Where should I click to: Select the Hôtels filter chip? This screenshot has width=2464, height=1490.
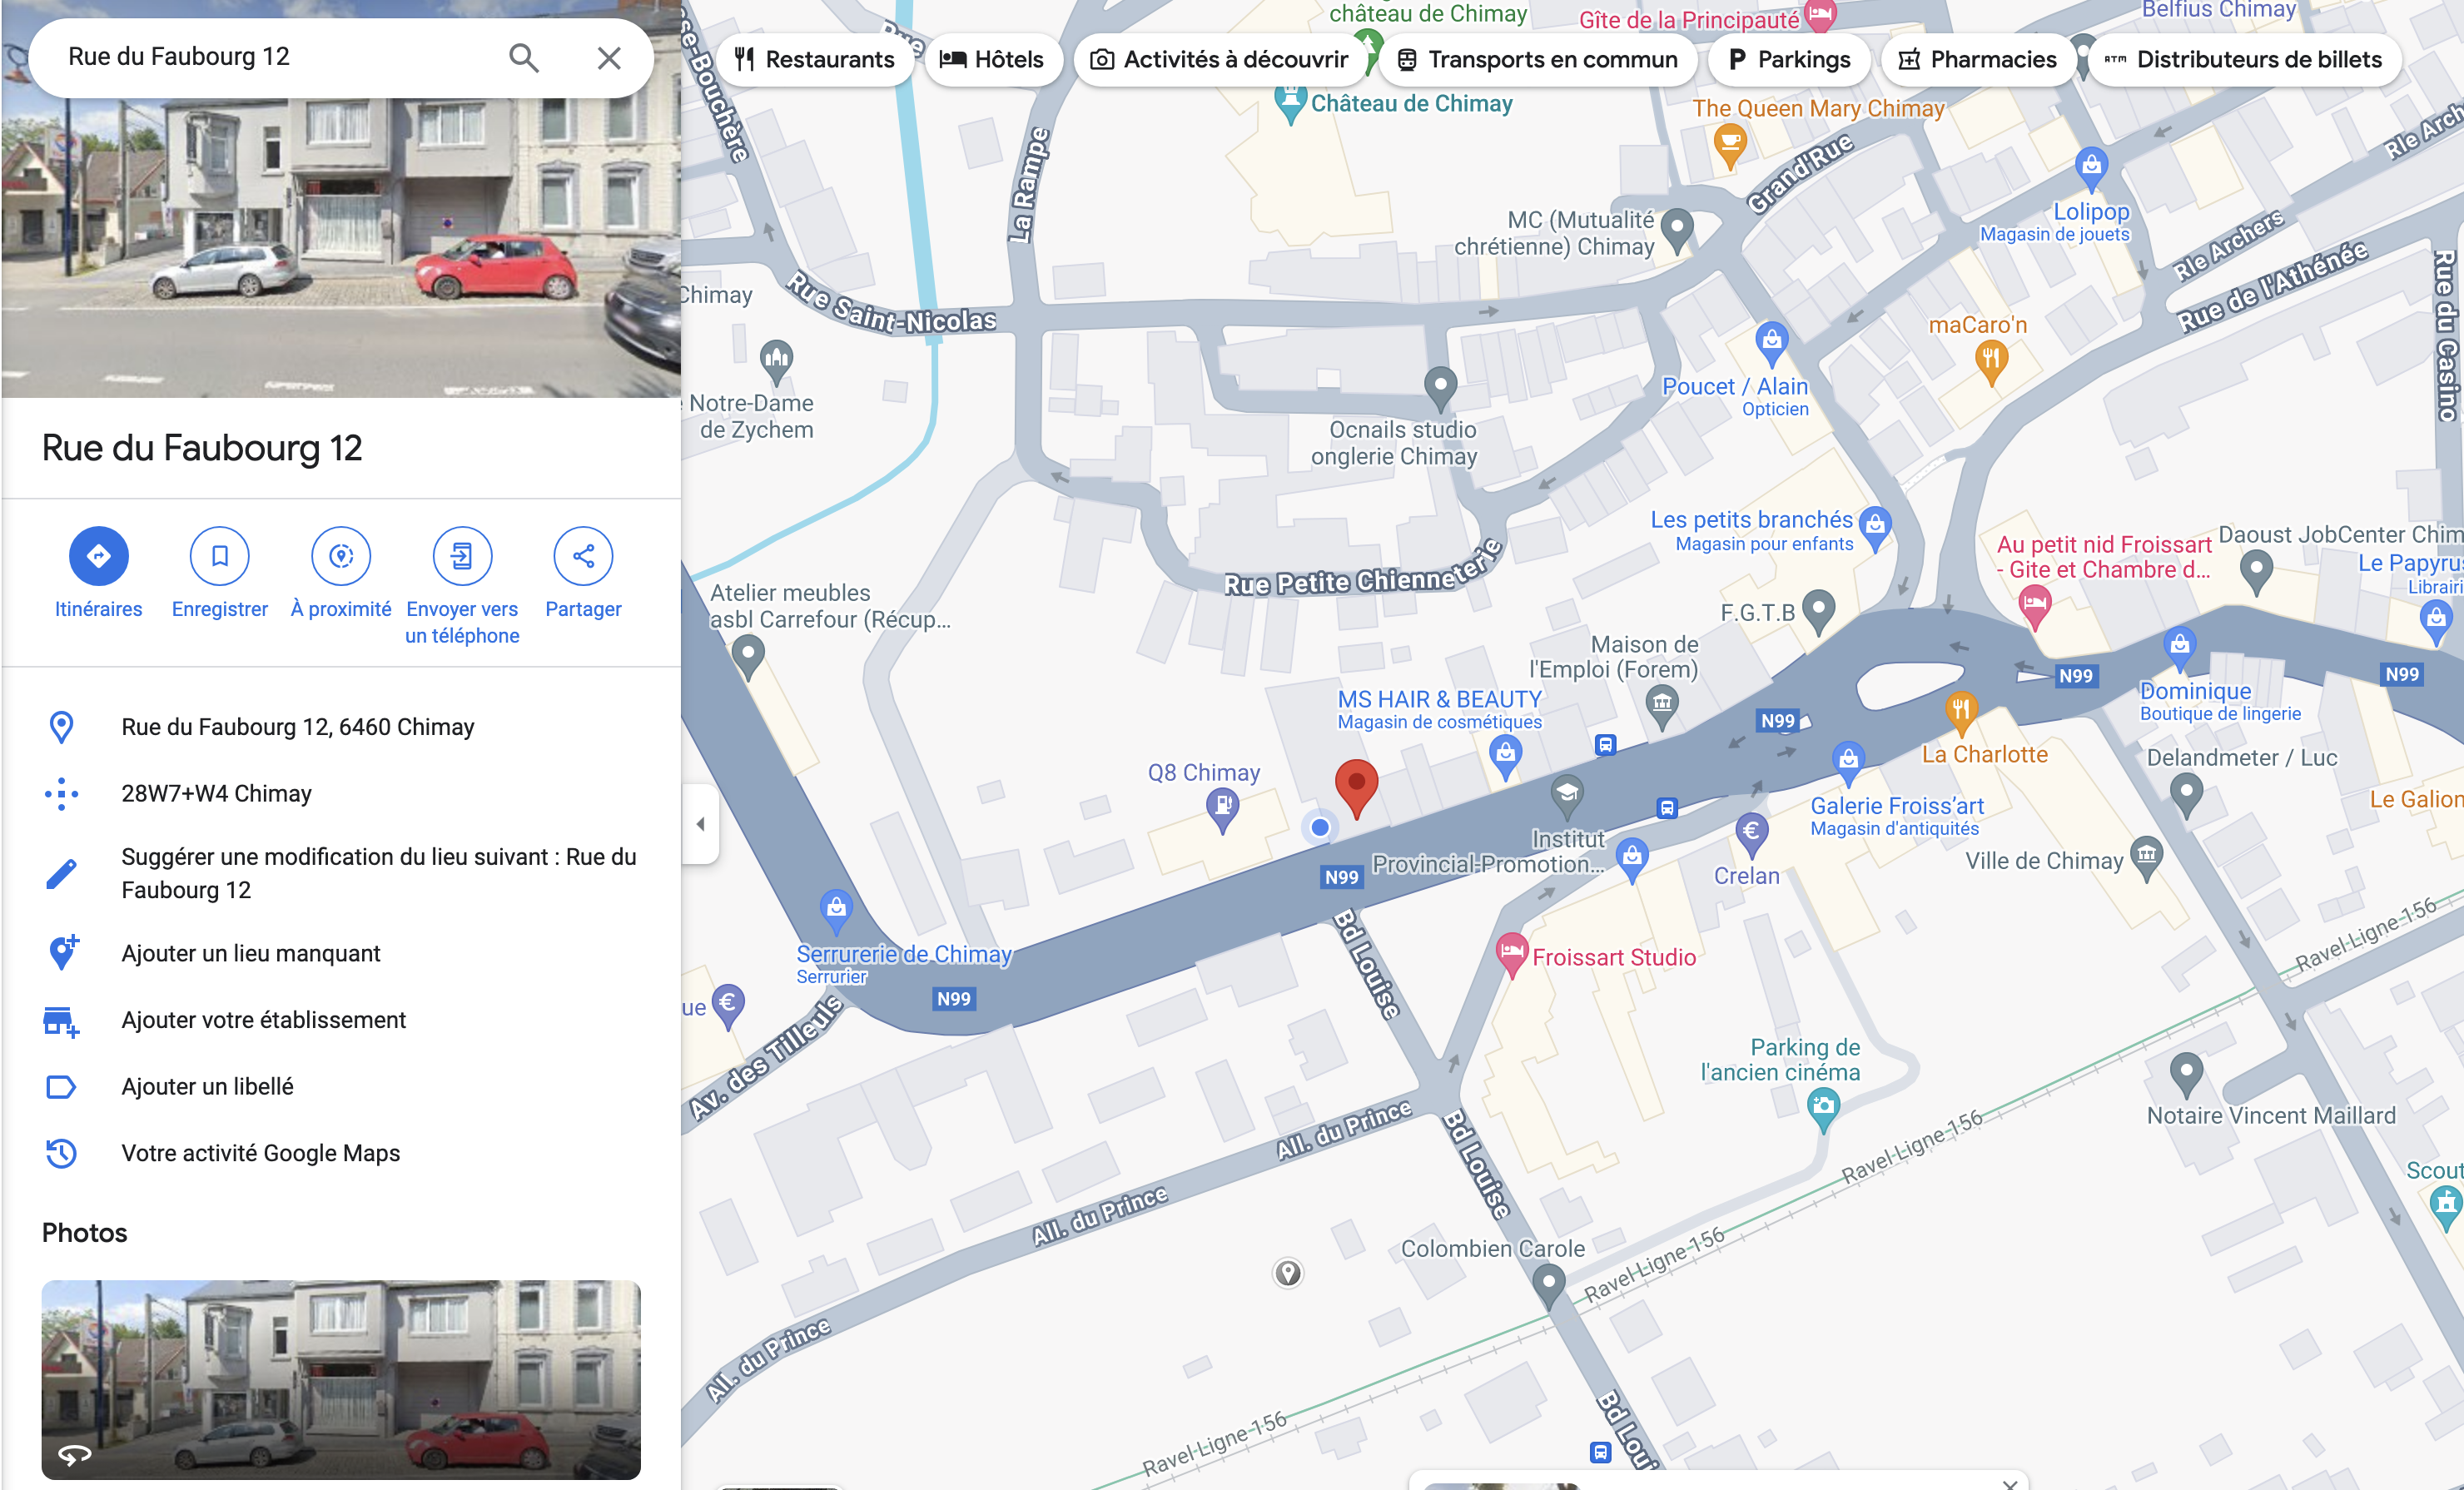[992, 60]
